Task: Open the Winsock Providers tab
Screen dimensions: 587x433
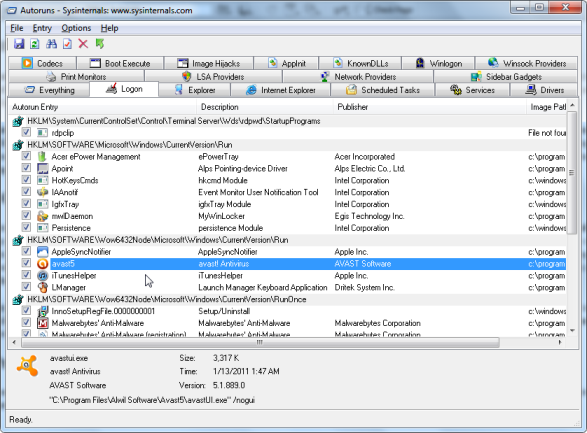Action: click(526, 63)
